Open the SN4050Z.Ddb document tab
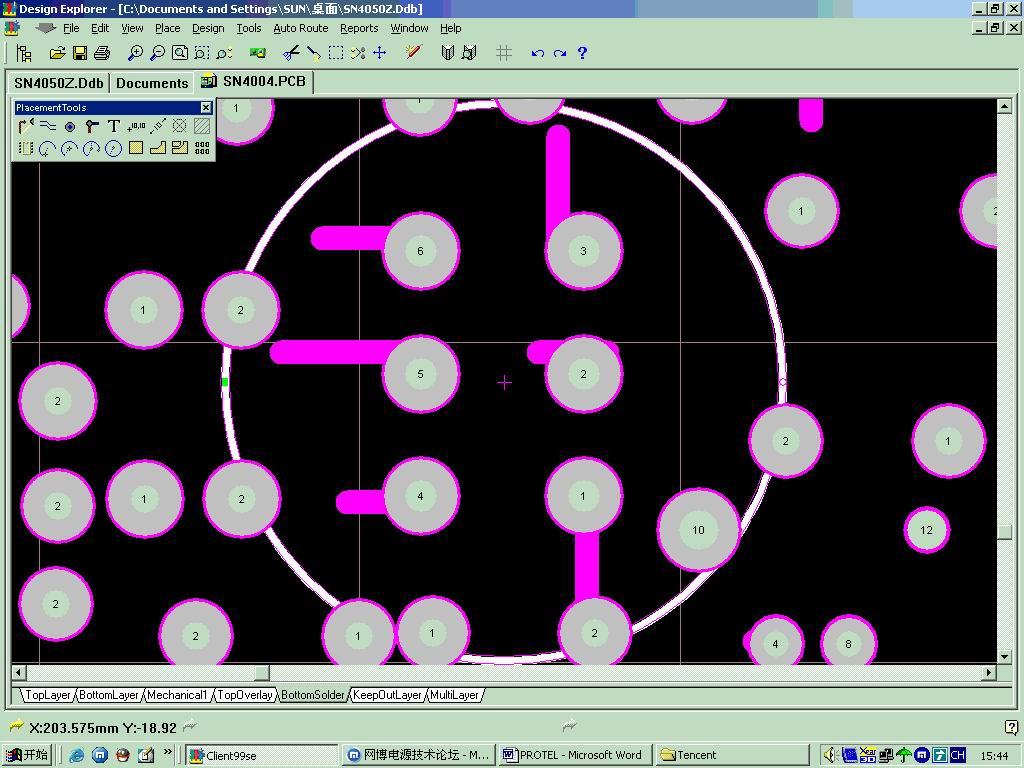The width and height of the screenshot is (1024, 768). (58, 83)
